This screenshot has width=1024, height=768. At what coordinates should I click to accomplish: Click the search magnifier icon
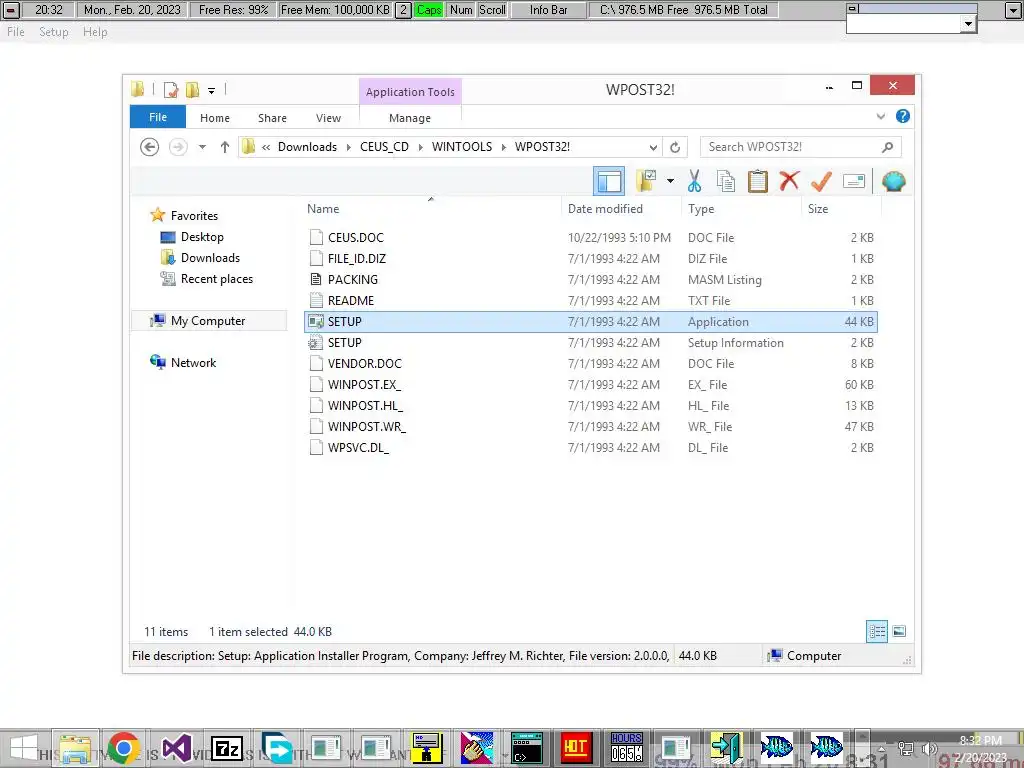coord(887,147)
